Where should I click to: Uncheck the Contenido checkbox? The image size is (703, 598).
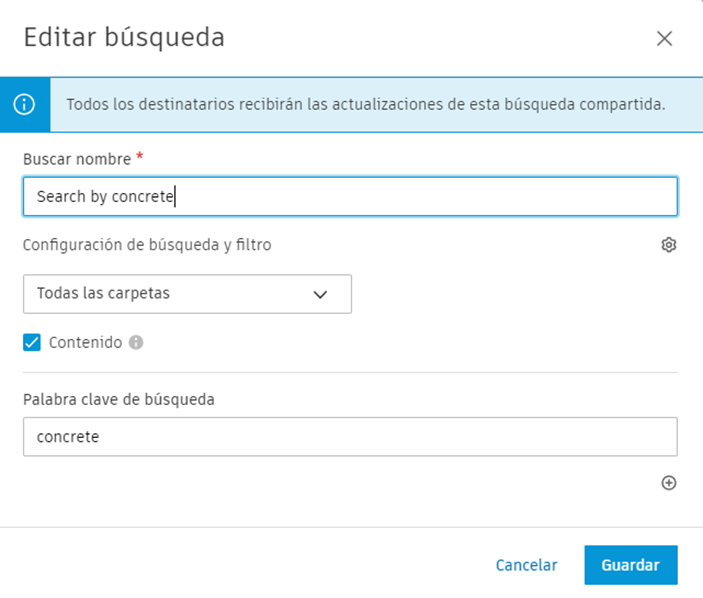(32, 342)
